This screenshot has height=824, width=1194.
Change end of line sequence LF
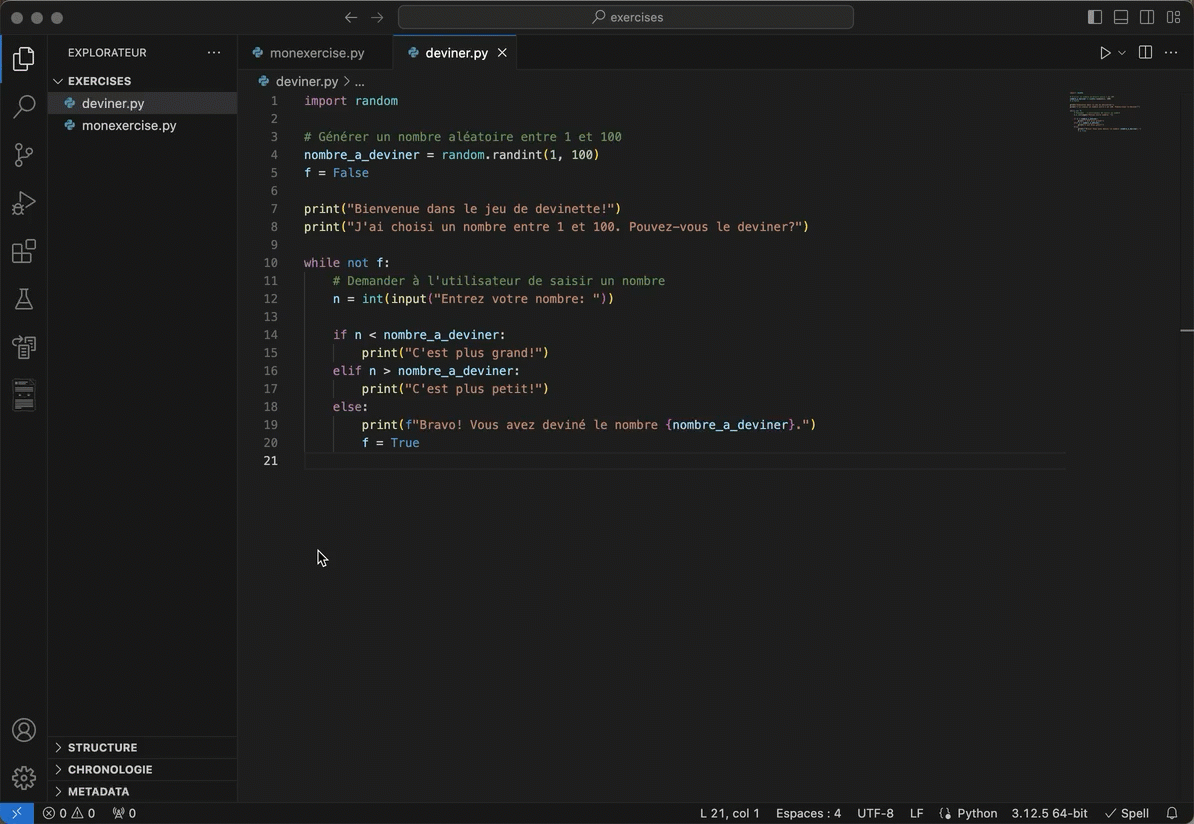917,813
